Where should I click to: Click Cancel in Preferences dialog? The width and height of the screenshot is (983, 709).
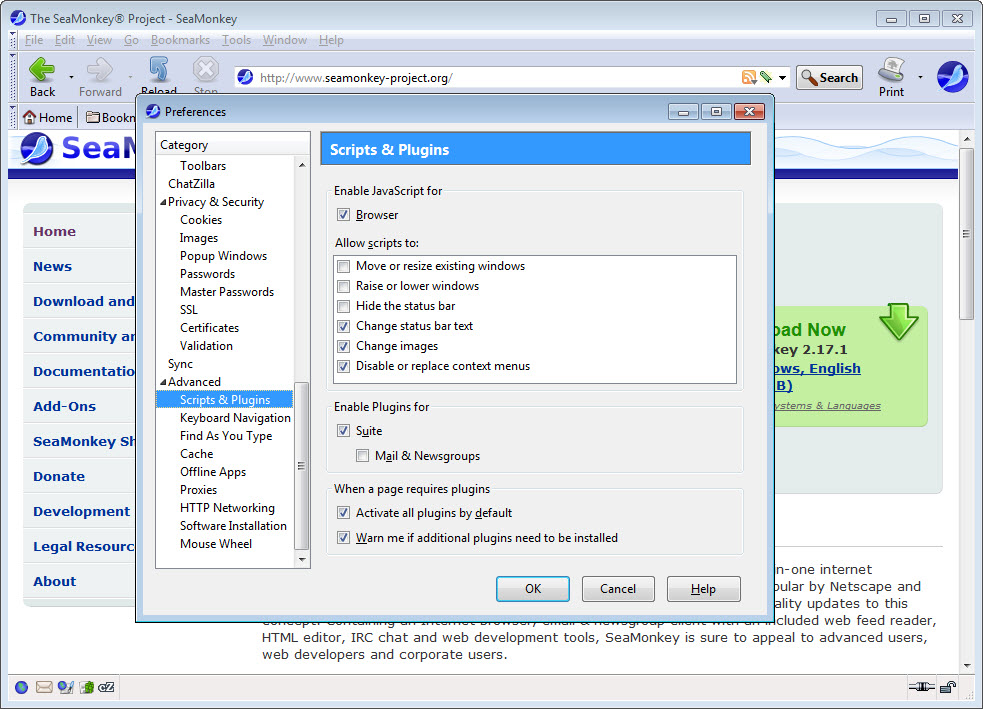[618, 589]
